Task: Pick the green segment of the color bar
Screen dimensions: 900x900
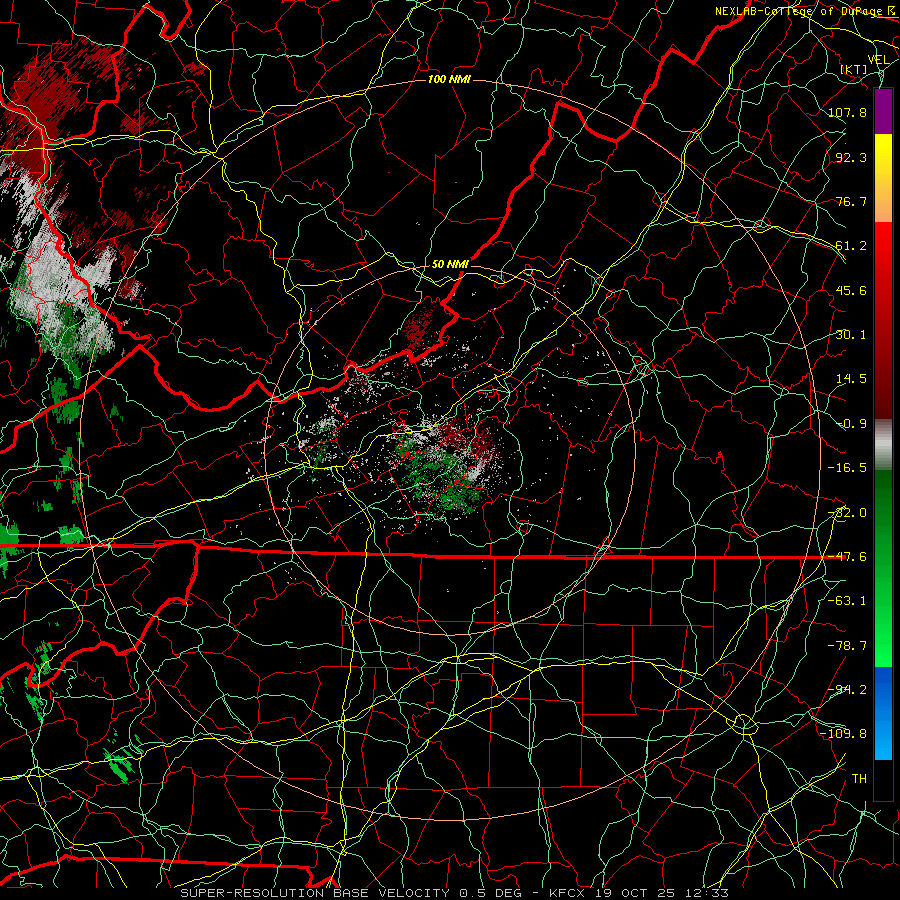Action: pos(883,569)
